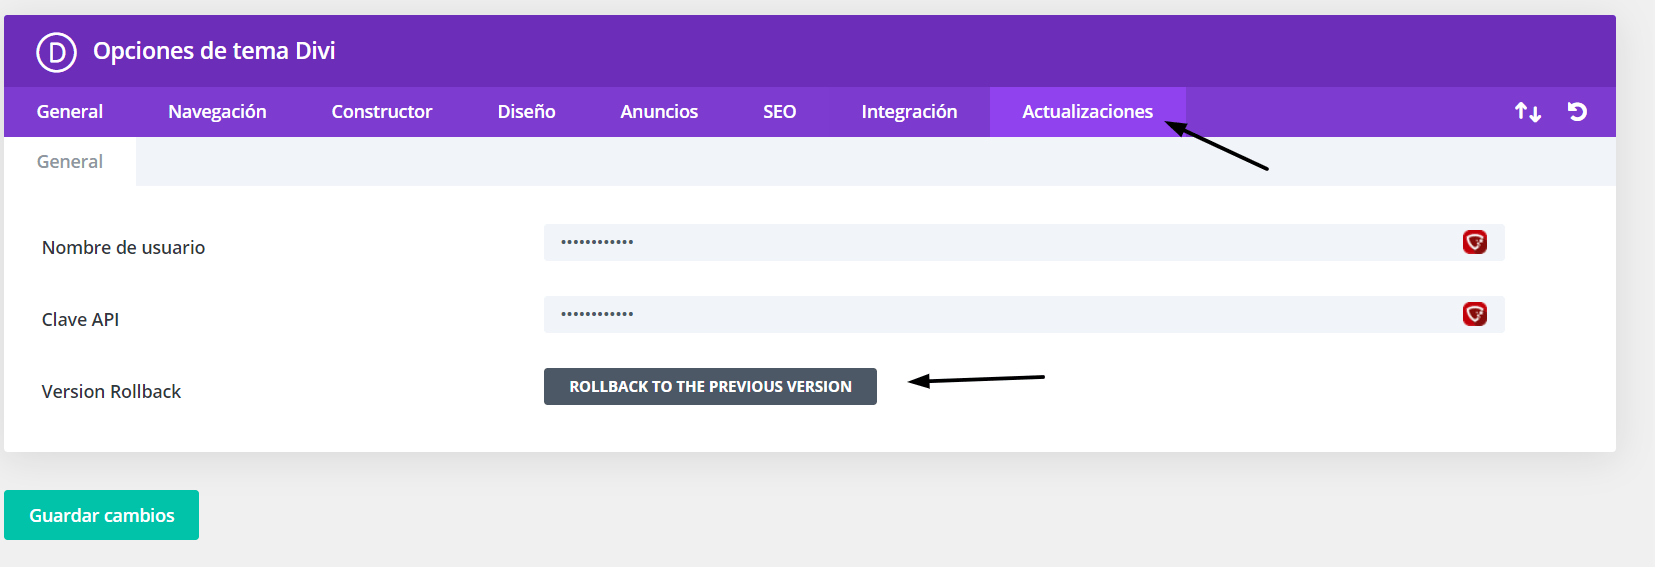Click the Guardar cambios button
This screenshot has width=1655, height=567.
point(101,515)
